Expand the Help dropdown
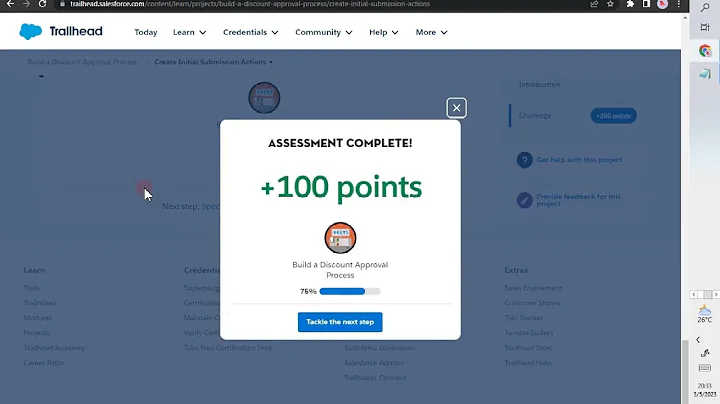Viewport: 720px width, 404px height. tap(383, 32)
